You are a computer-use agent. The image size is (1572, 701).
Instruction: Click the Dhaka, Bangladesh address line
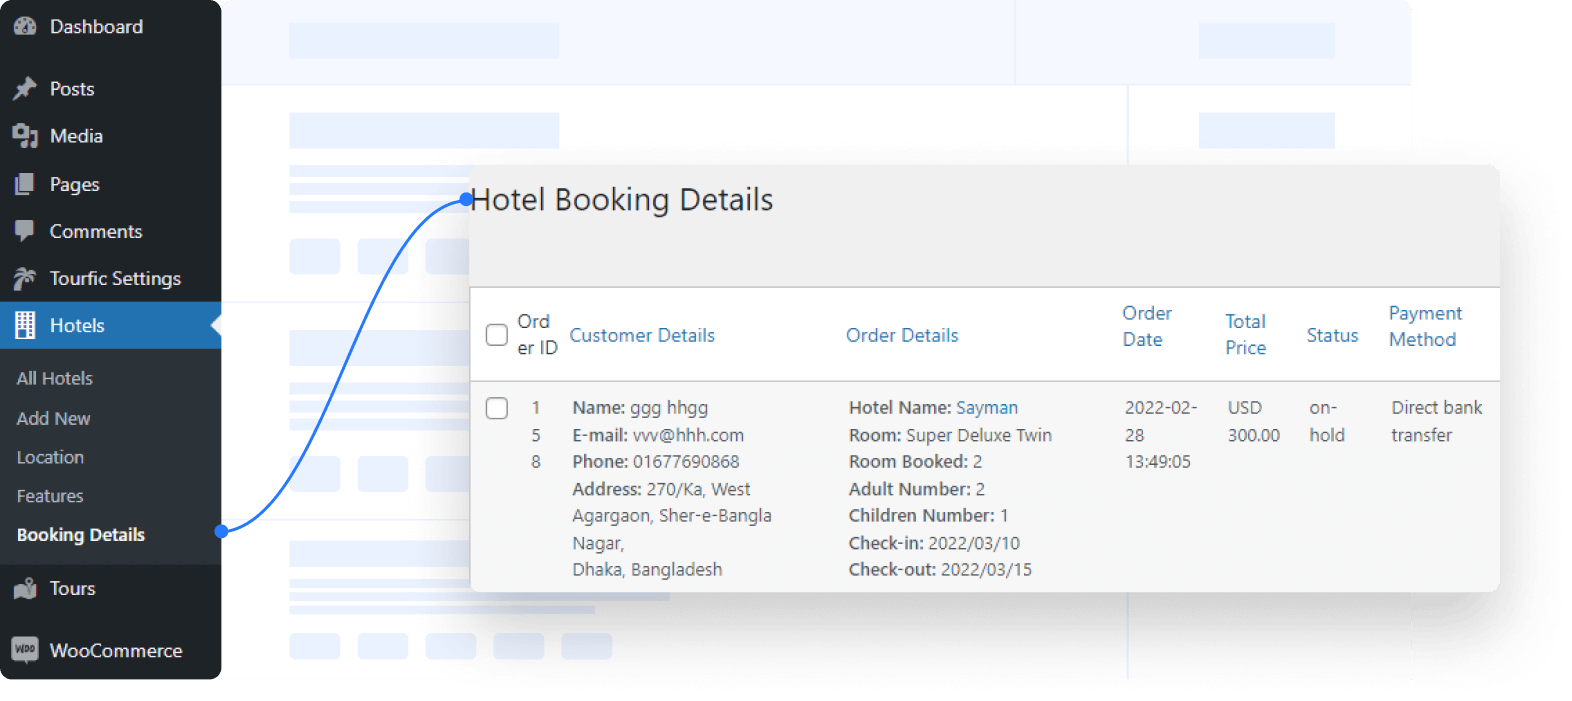(x=647, y=569)
